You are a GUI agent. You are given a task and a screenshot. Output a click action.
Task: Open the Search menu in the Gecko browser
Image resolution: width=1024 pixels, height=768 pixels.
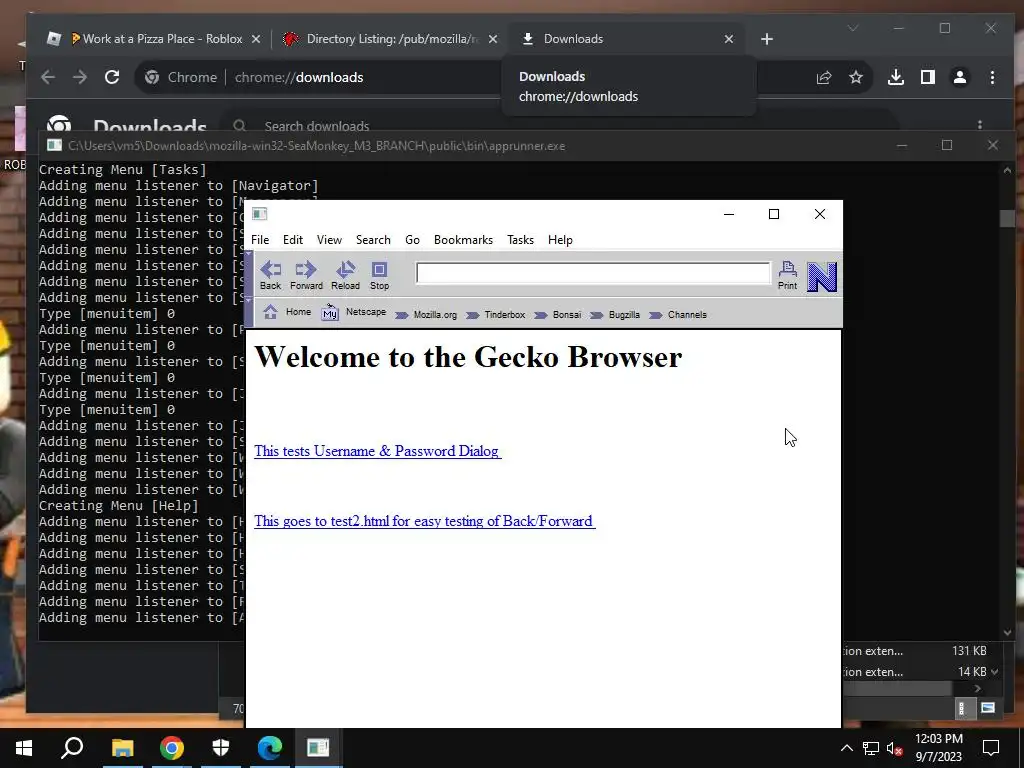pos(373,240)
